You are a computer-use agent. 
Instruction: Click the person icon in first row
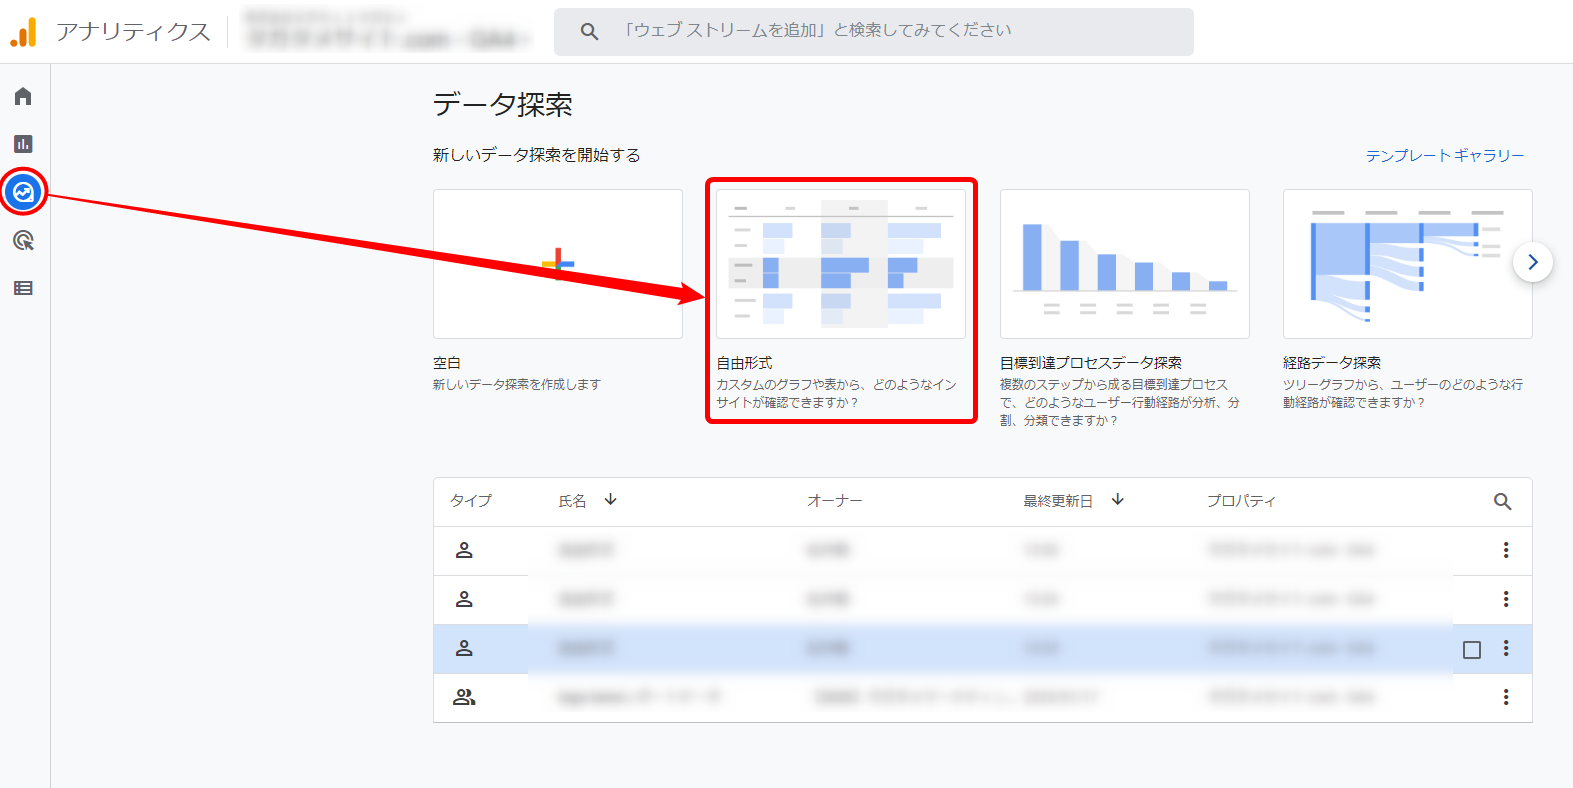point(464,550)
